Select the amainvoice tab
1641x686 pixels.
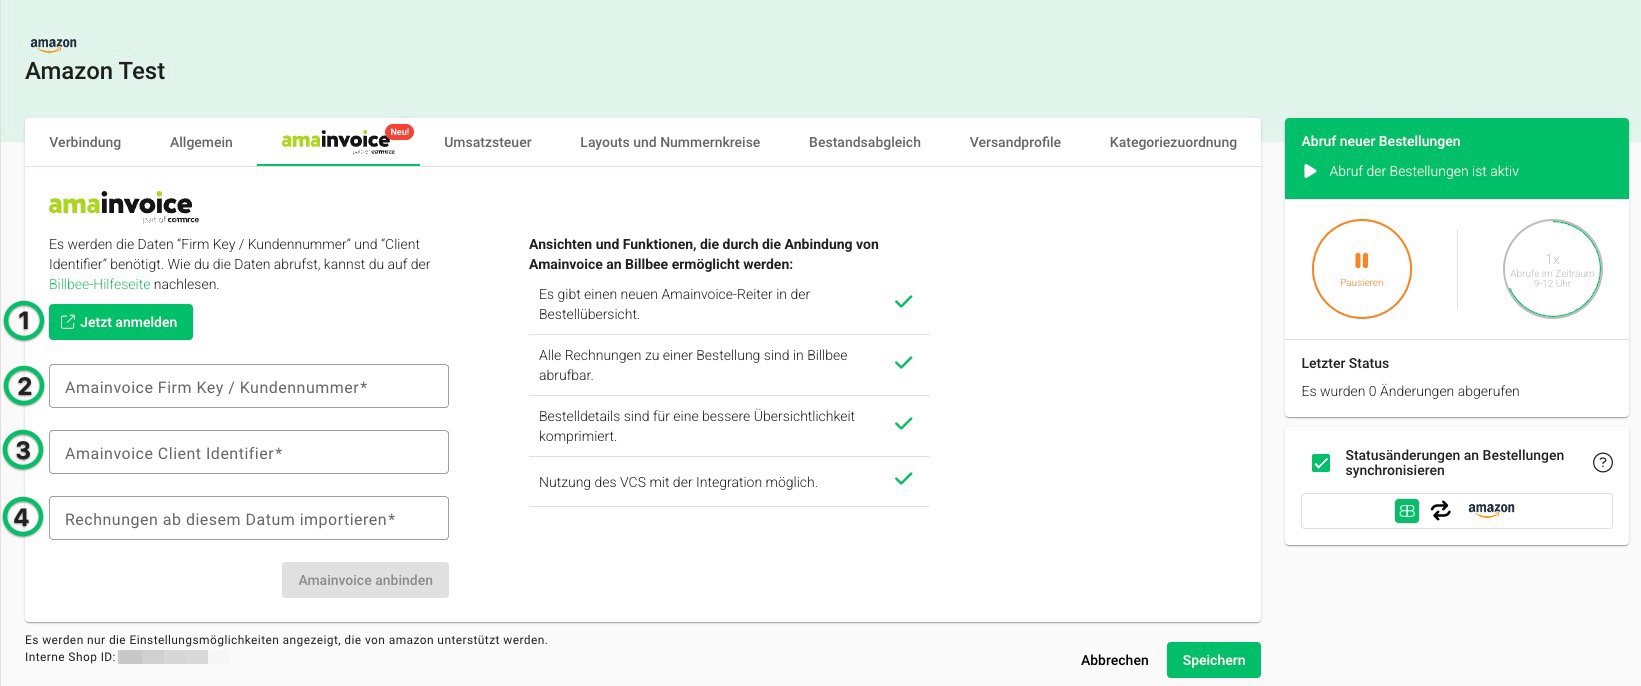(x=338, y=142)
